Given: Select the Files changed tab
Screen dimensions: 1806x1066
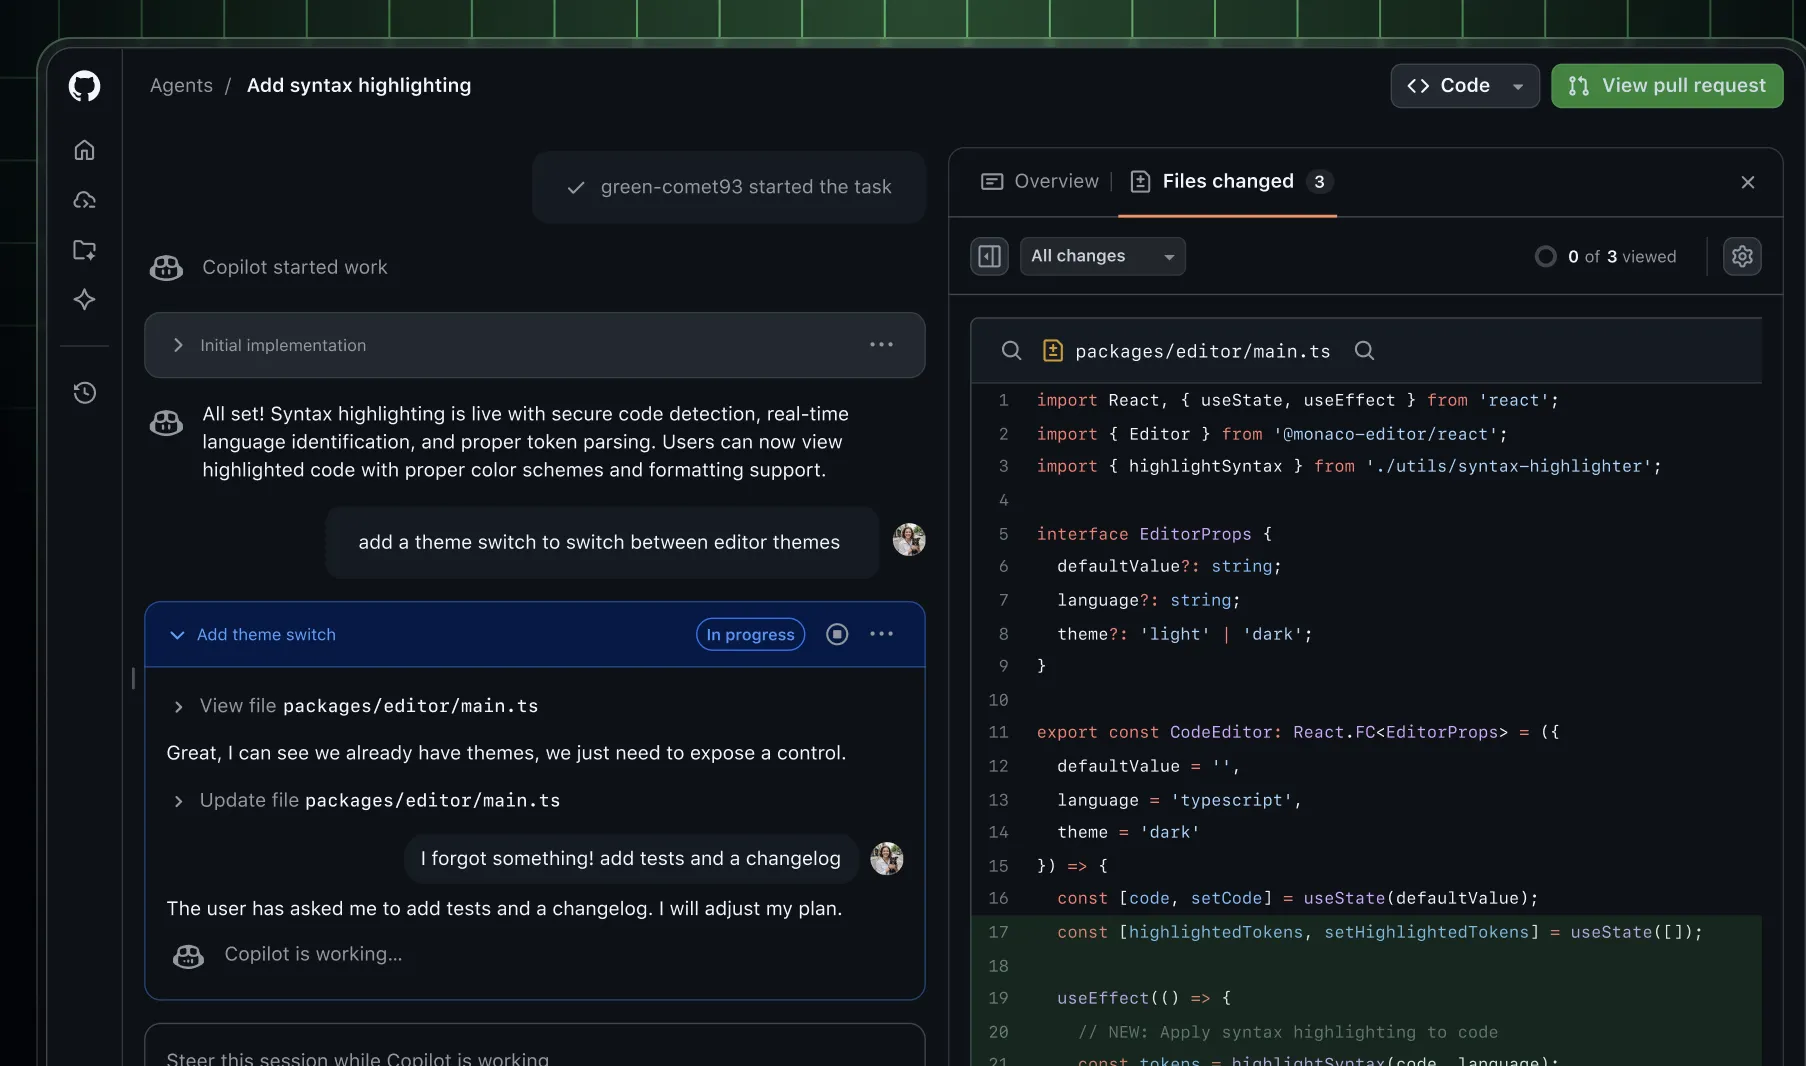Looking at the screenshot, I should 1228,181.
